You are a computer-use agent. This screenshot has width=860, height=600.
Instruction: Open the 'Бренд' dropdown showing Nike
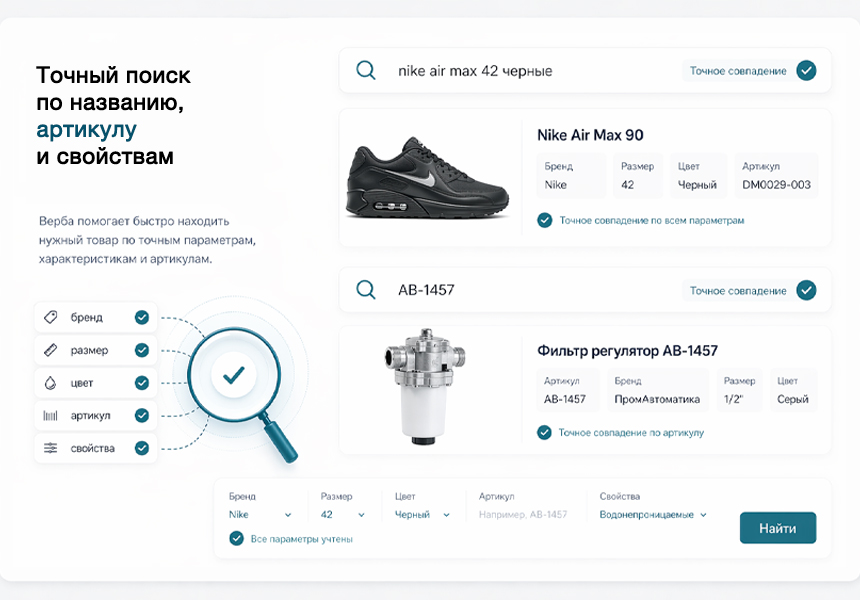[260, 514]
